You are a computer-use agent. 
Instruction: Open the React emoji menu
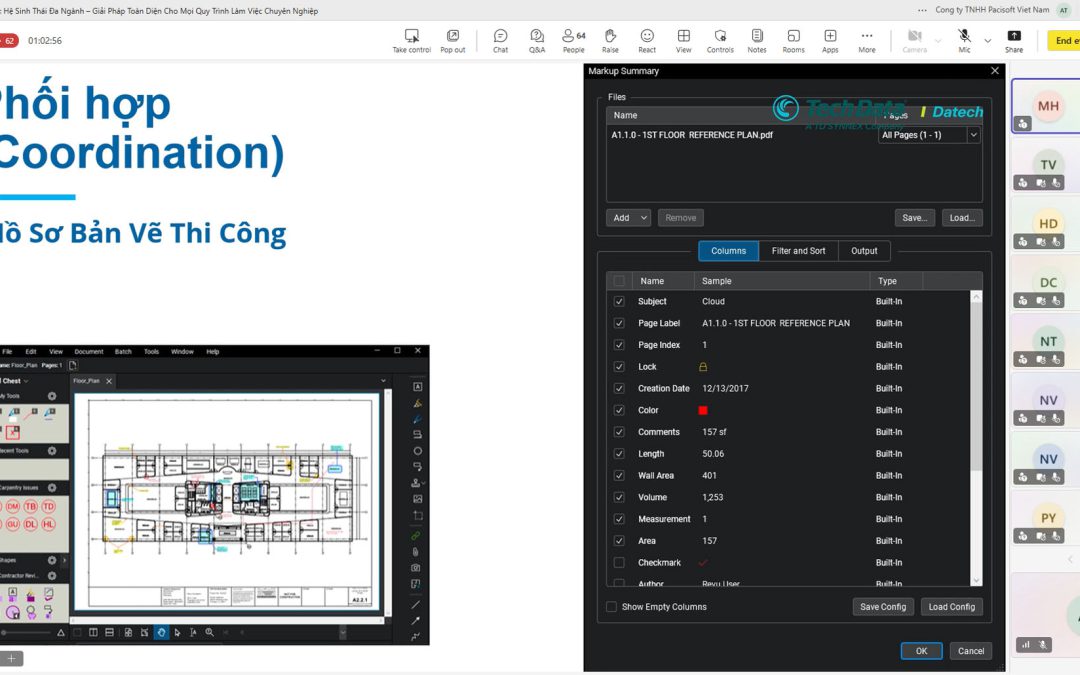point(647,41)
